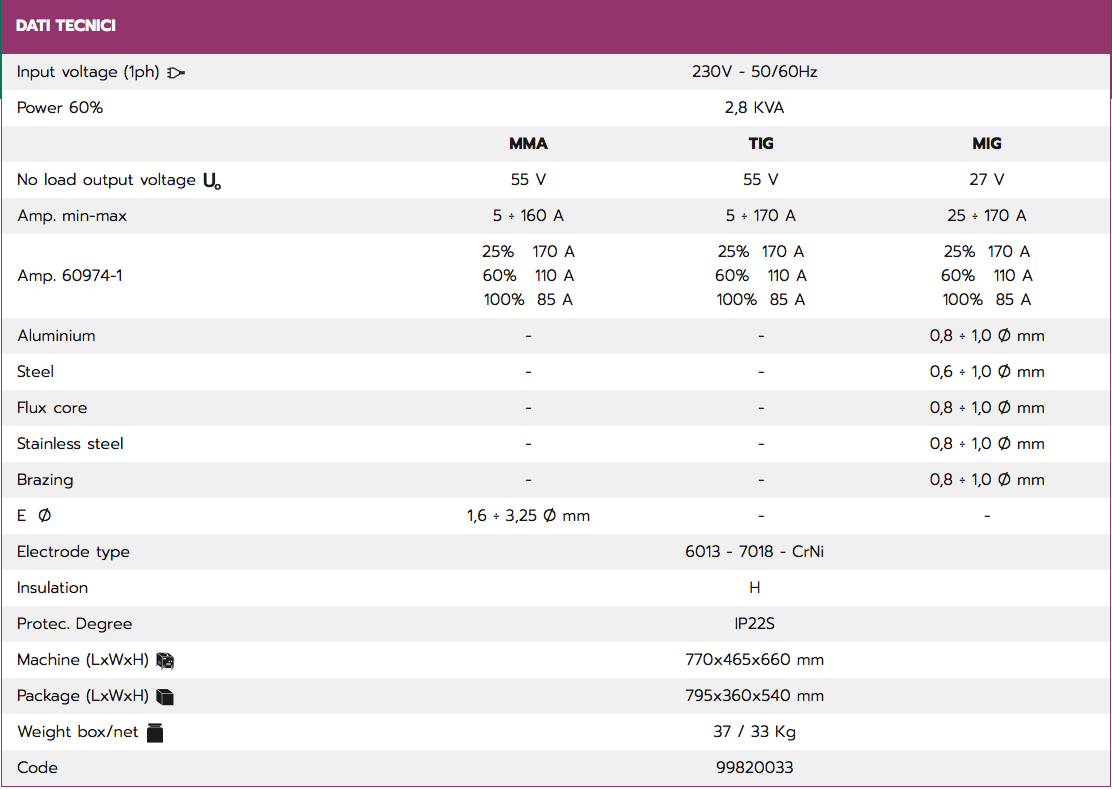The image size is (1112, 789).
Task: Select the 770x465x660 mm machine dimensions
Action: 755,660
